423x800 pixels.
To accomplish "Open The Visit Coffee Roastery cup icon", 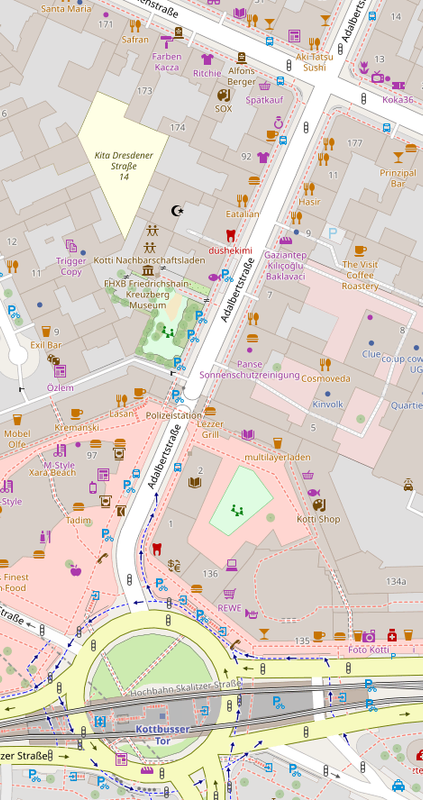I will (361, 251).
